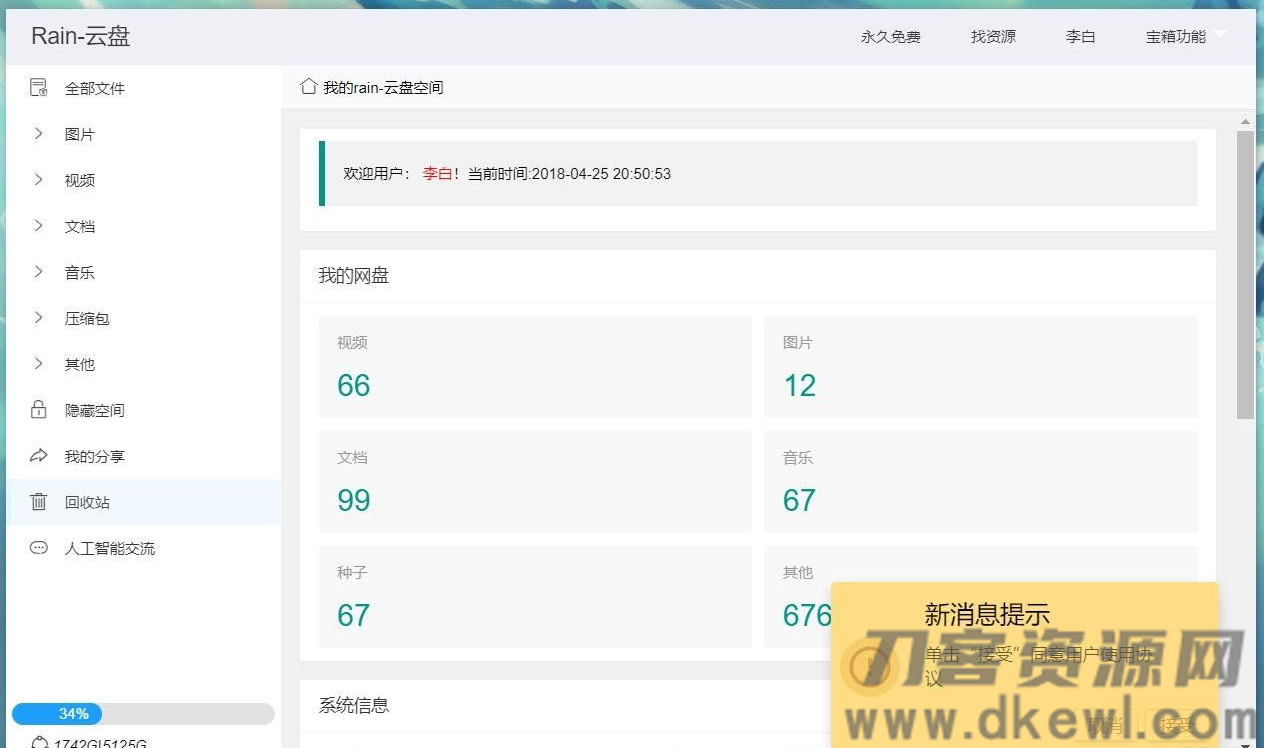
Task: Click the trash icon for 回收站
Action: coord(39,502)
